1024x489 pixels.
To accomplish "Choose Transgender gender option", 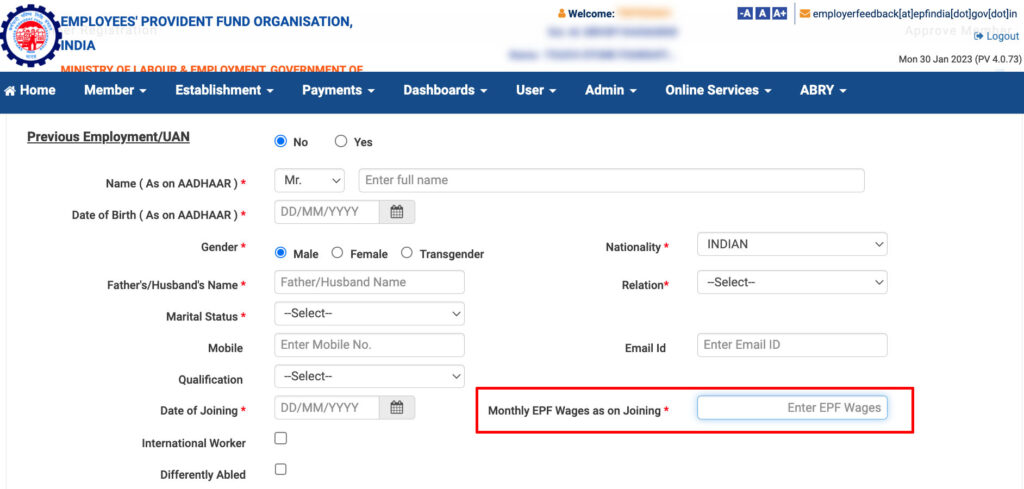I will point(406,253).
